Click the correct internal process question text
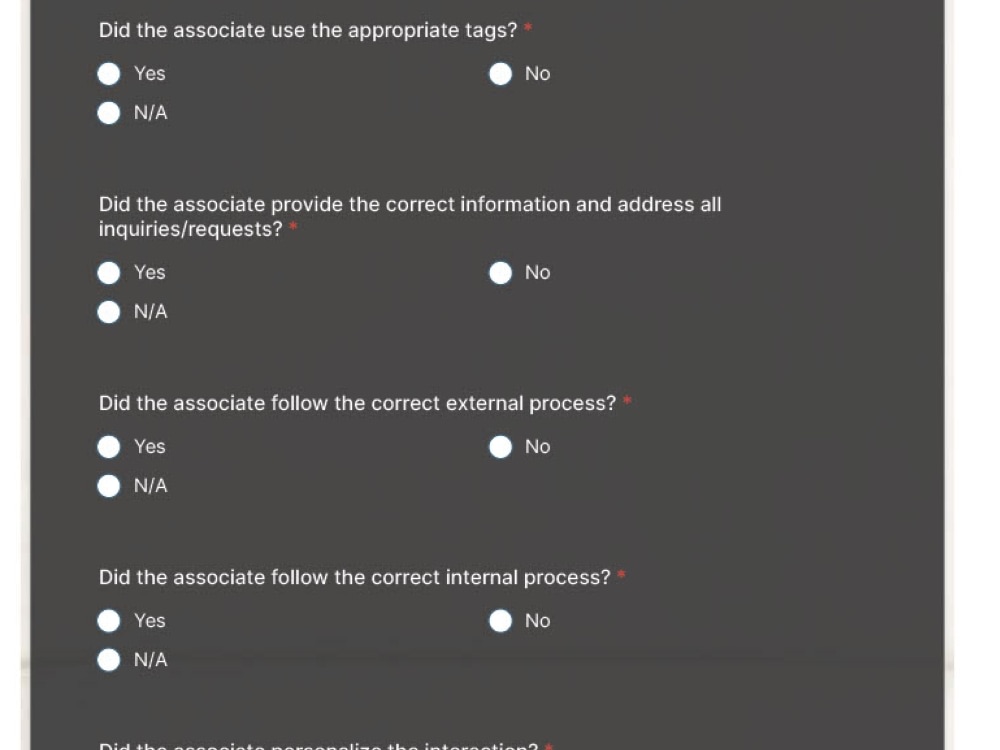This screenshot has width=1000, height=750. point(355,578)
